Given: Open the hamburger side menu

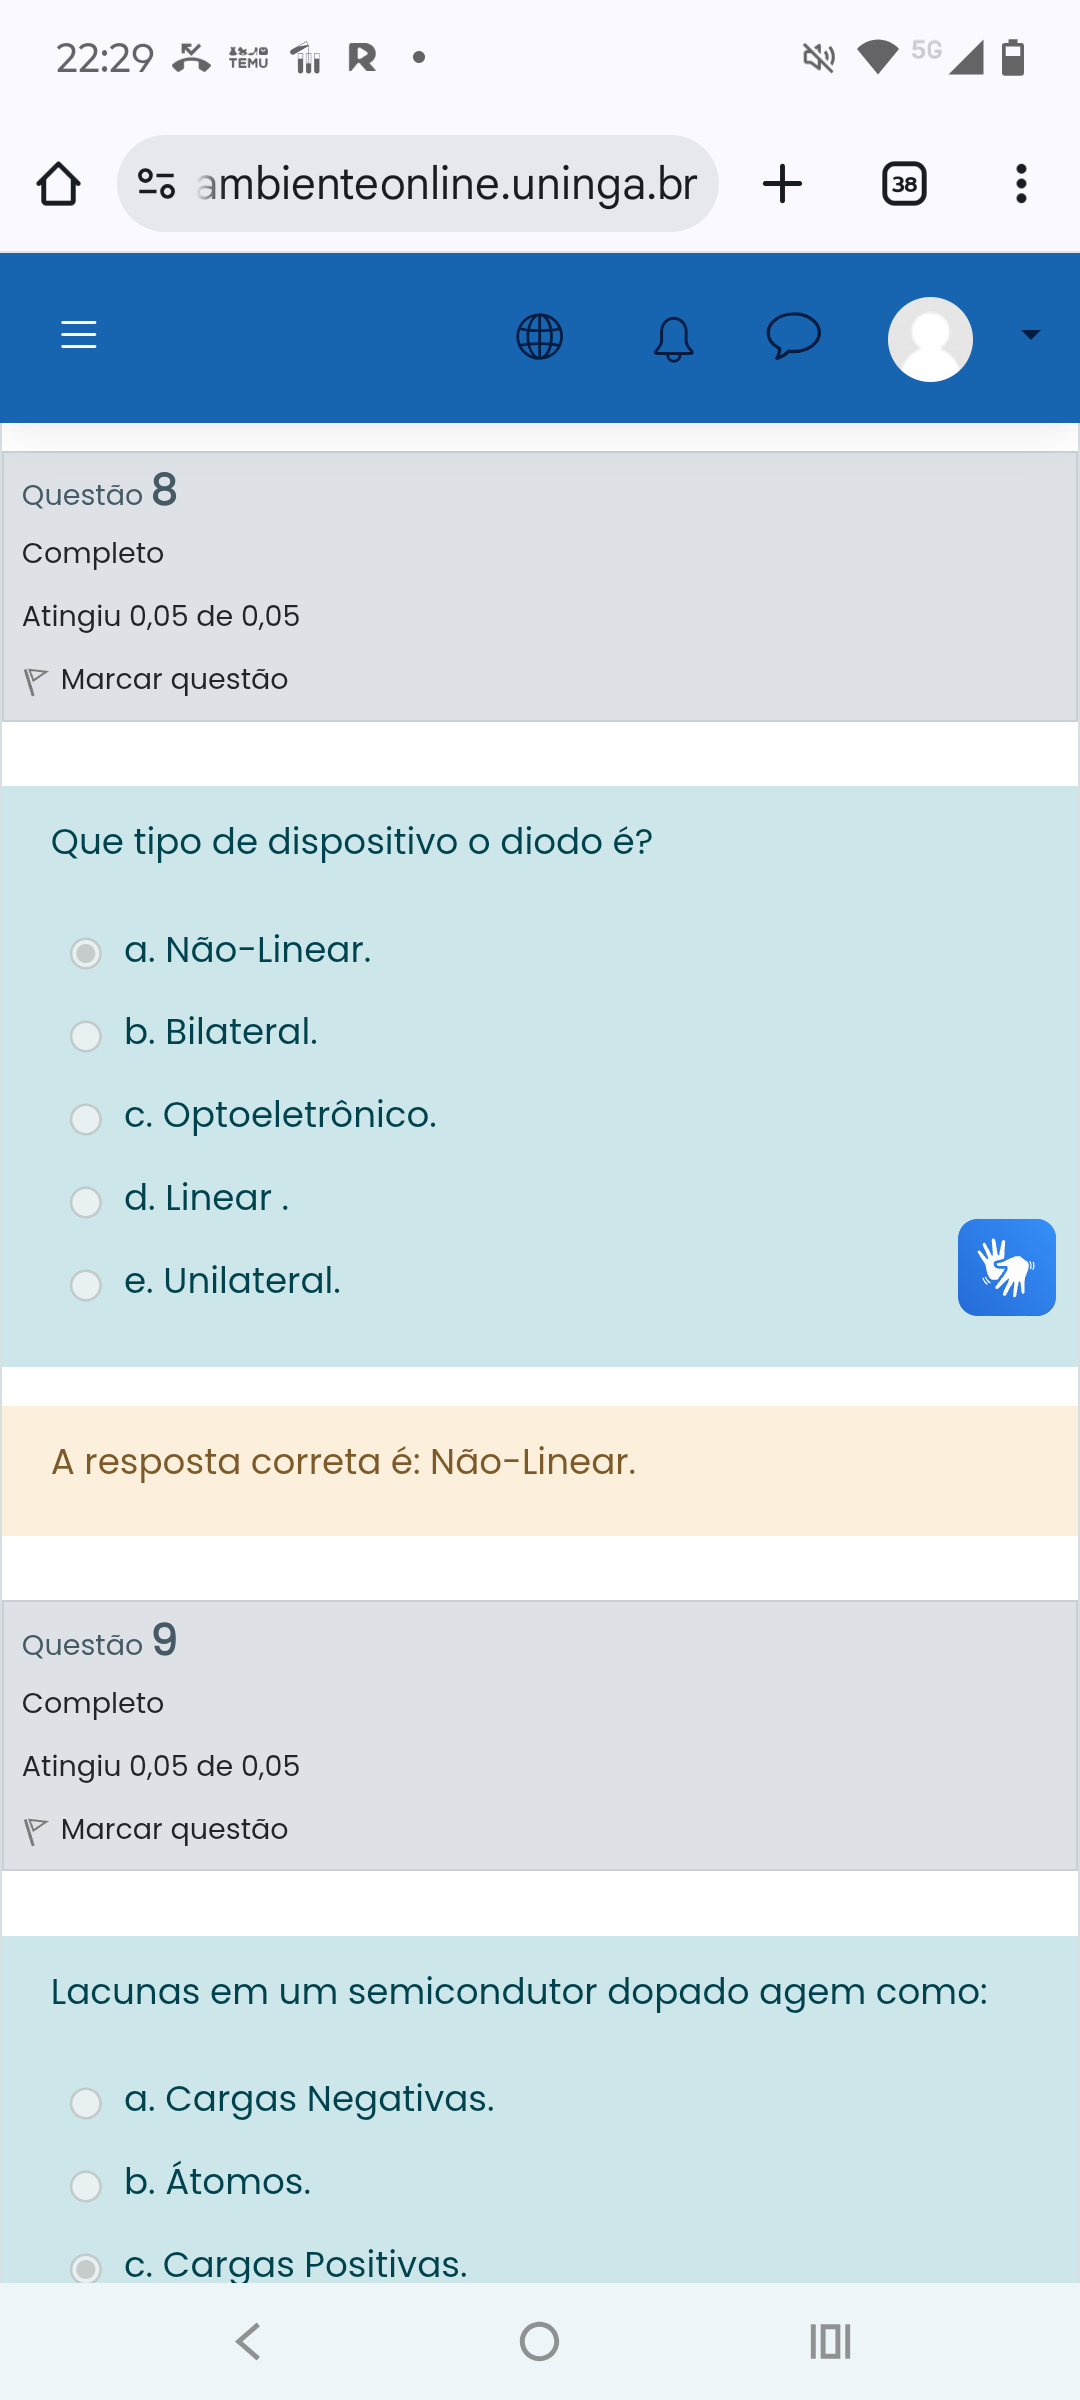Looking at the screenshot, I should tap(79, 335).
